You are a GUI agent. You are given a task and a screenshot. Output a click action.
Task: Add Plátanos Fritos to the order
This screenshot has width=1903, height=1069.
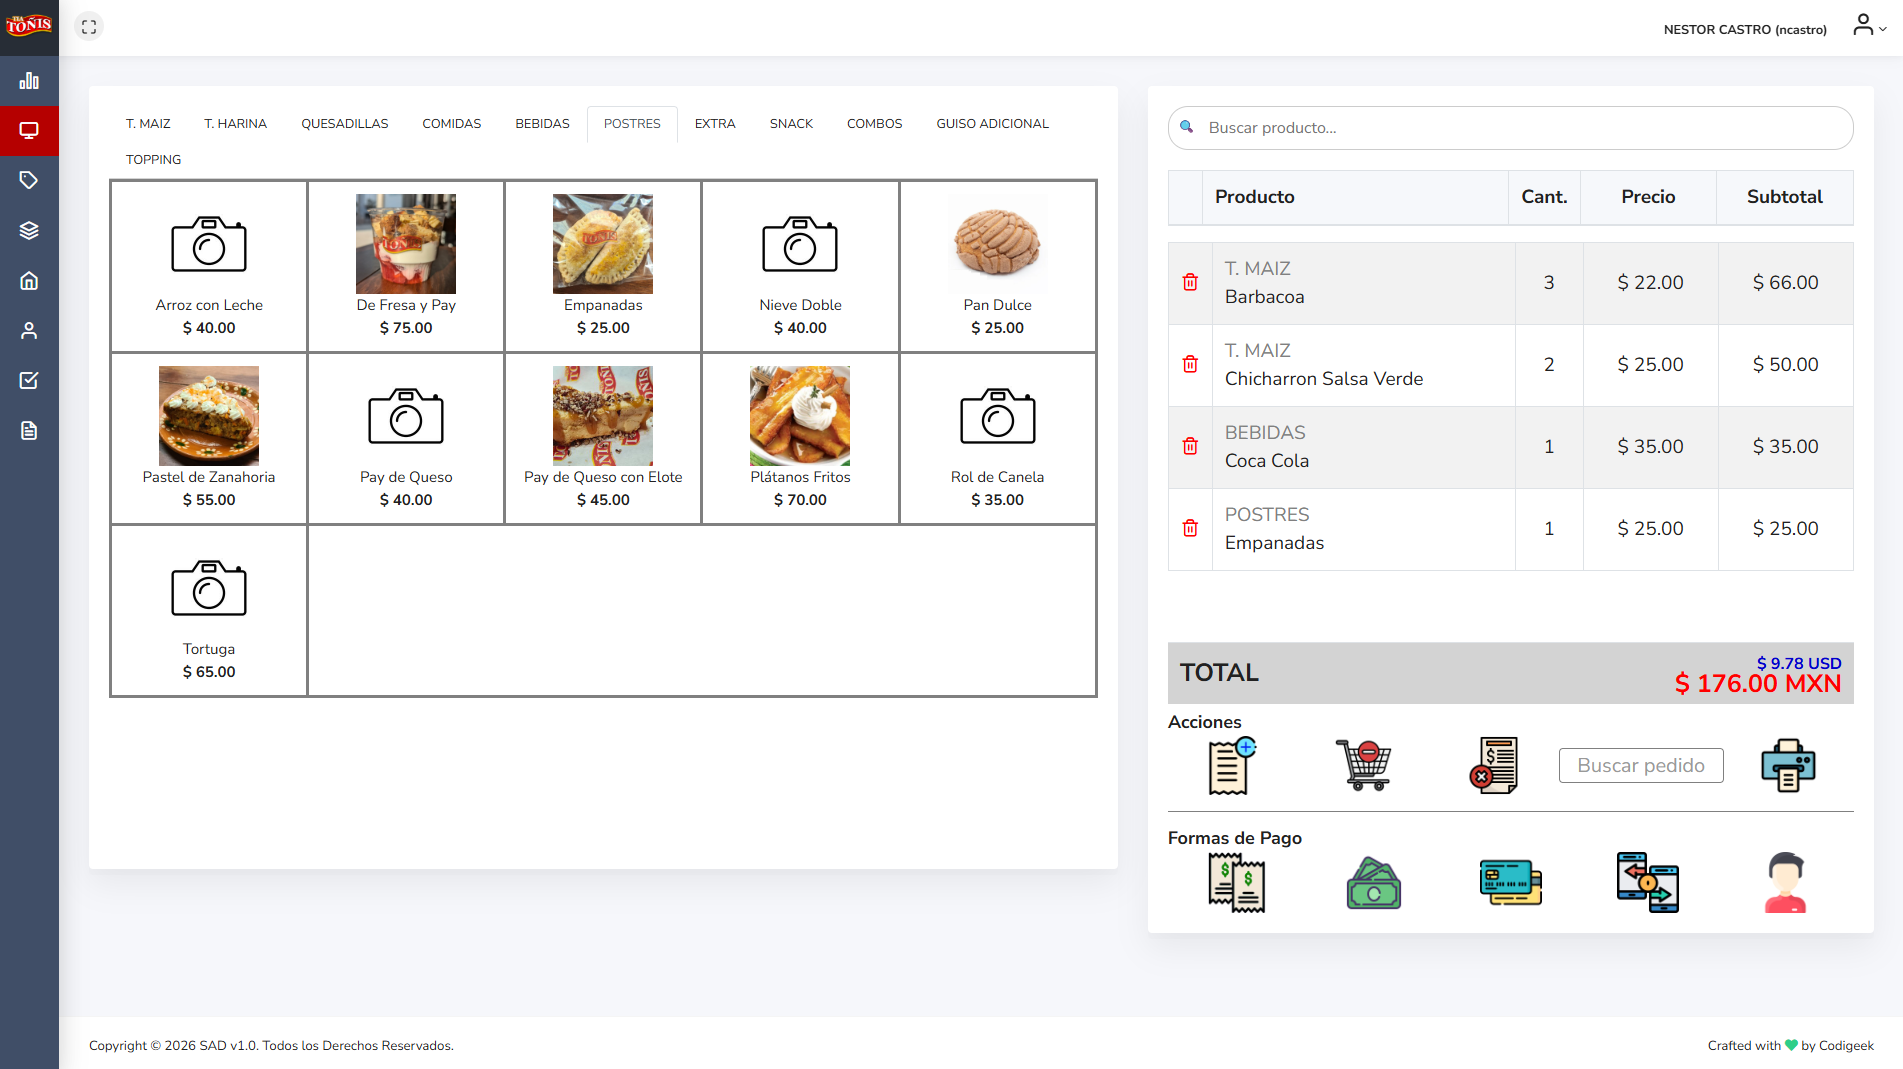800,438
